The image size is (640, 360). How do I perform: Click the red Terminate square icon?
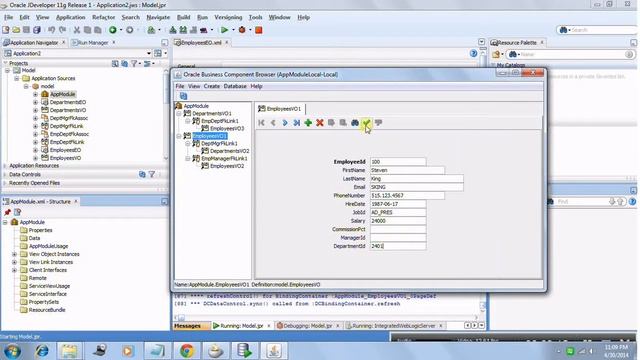(258, 30)
